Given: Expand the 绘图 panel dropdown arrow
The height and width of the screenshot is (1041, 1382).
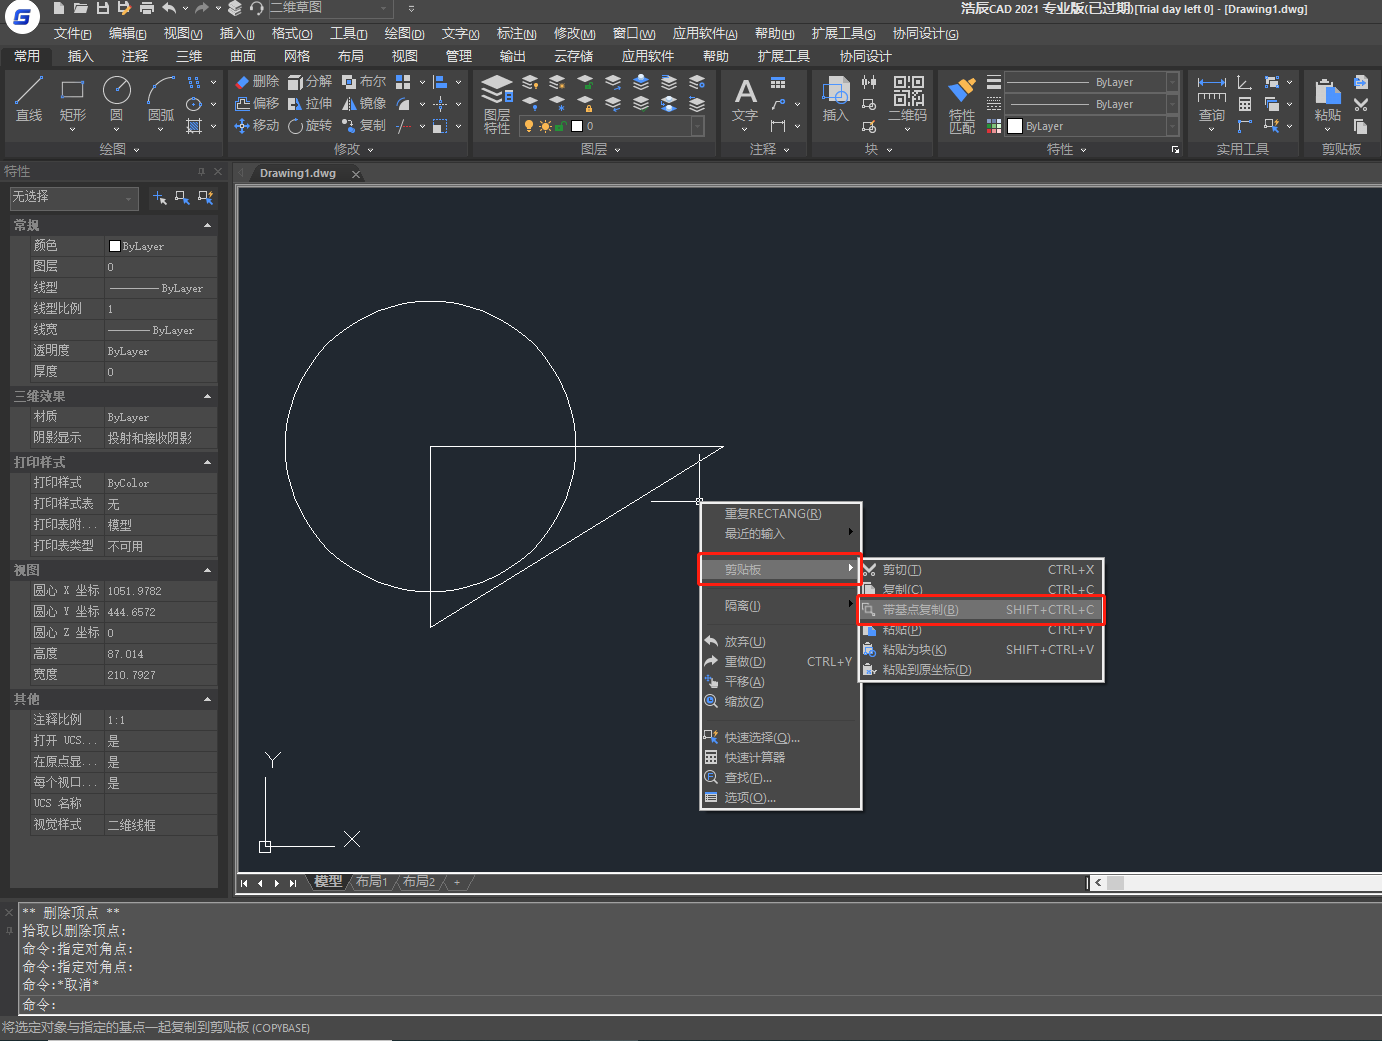Looking at the screenshot, I should tap(136, 150).
